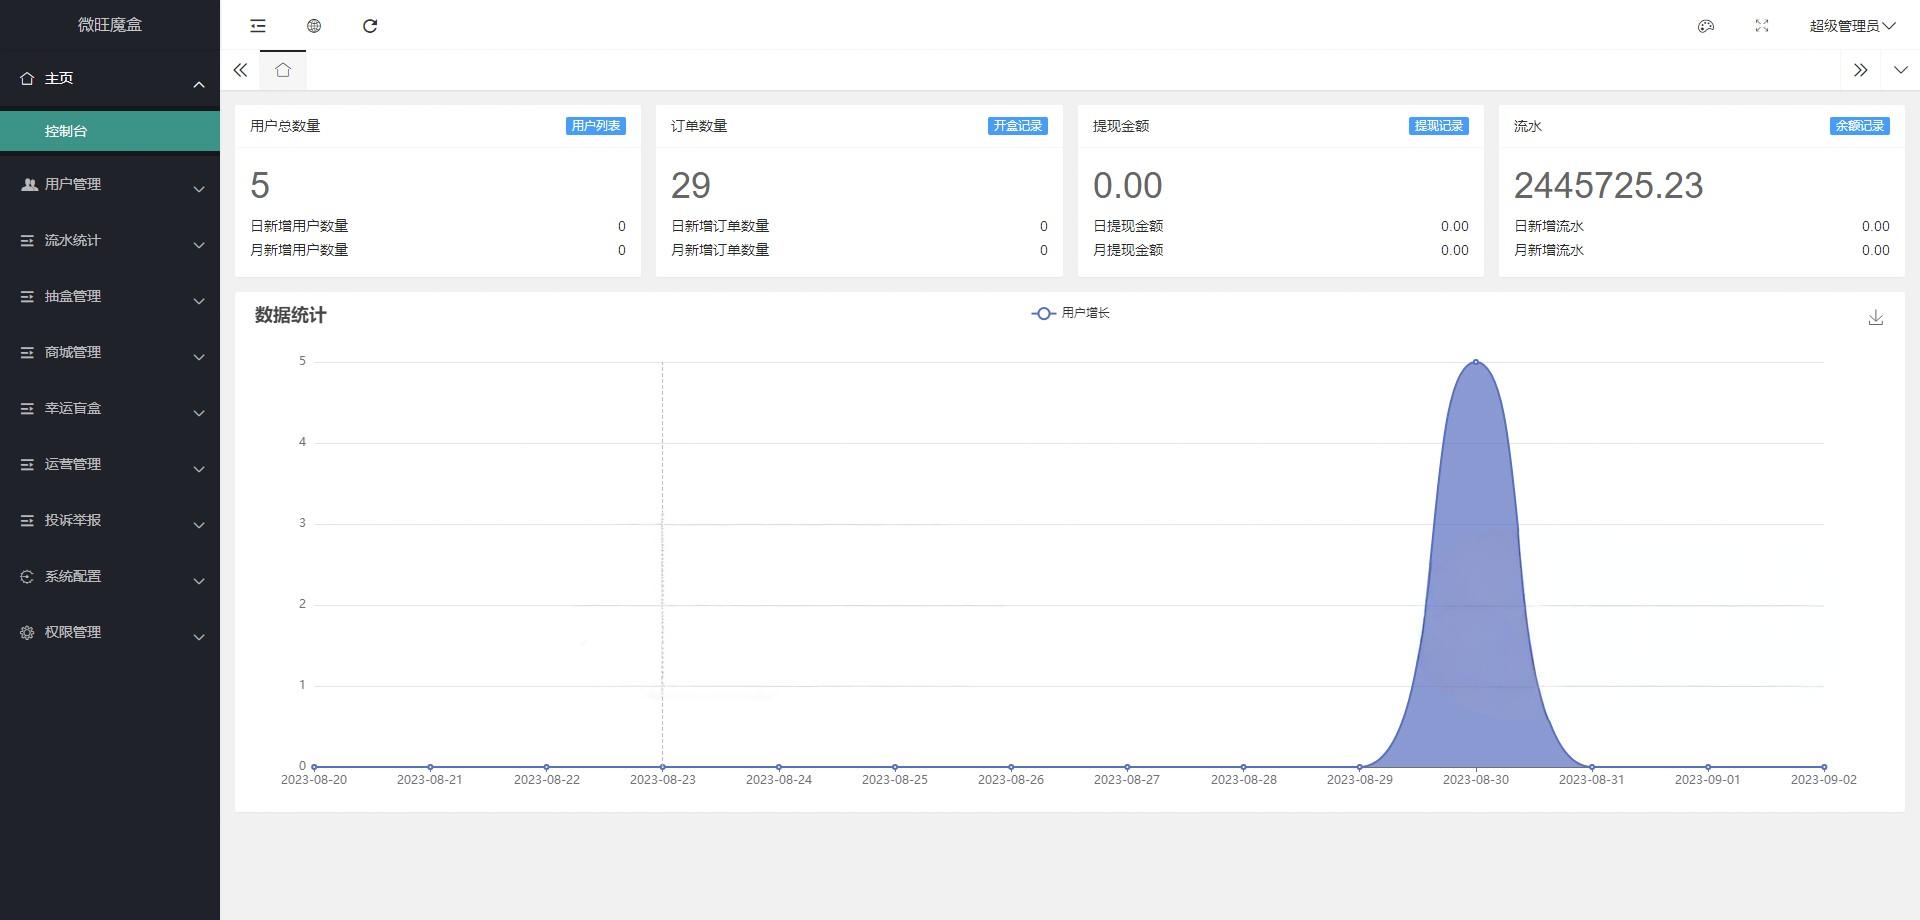Click the 2023-09-02 axis date label
The image size is (1920, 920).
(x=1823, y=780)
